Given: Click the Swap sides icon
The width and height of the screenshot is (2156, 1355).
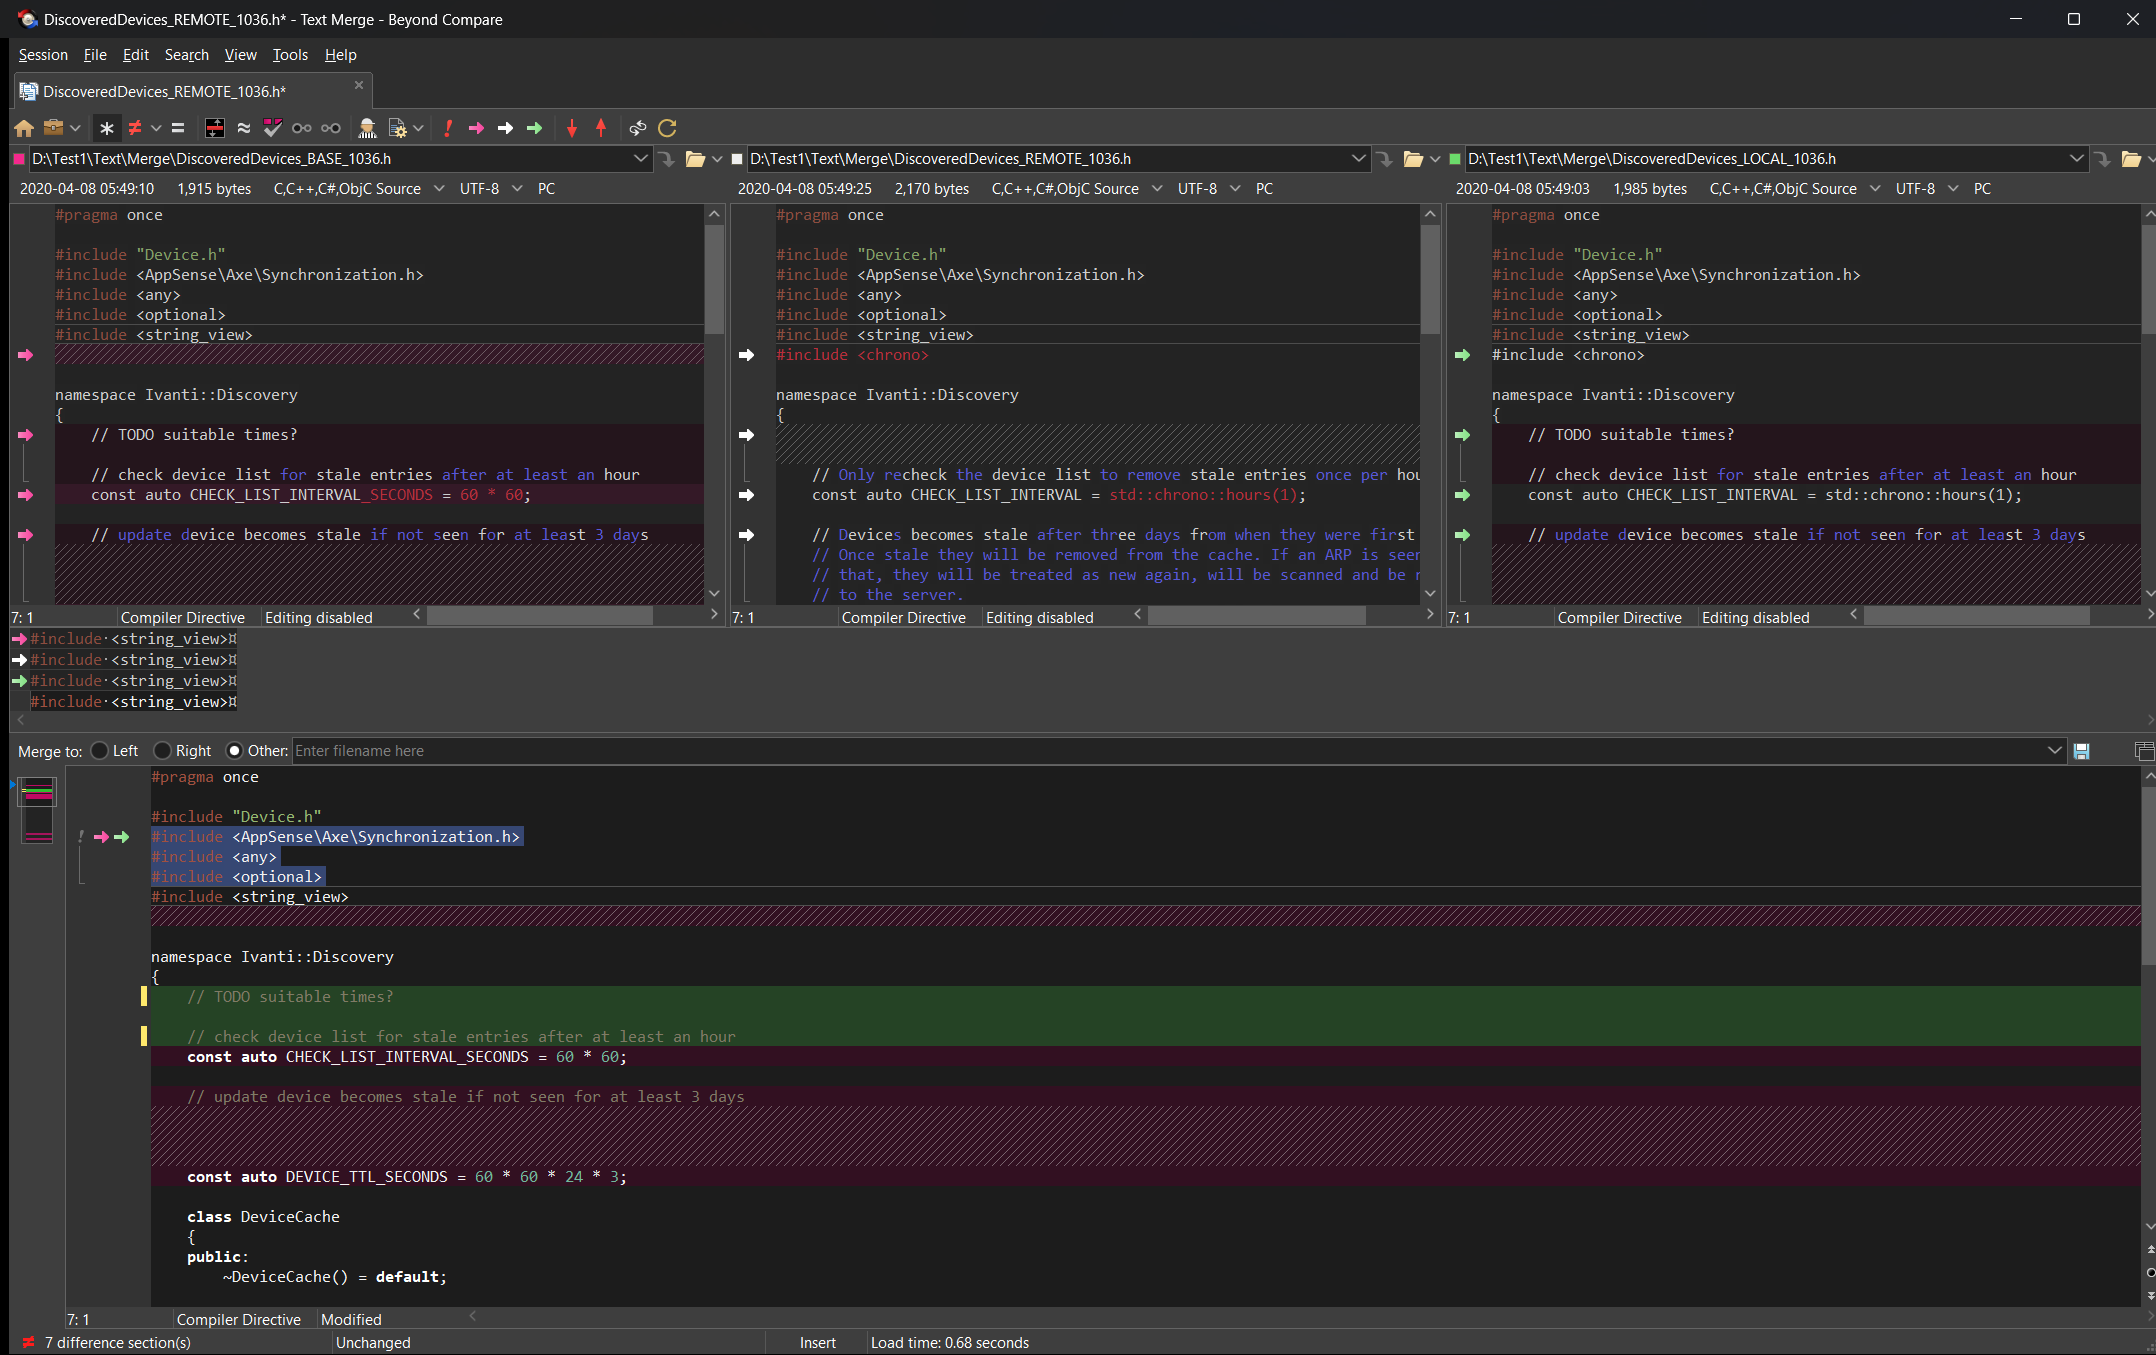Looking at the screenshot, I should (x=637, y=128).
